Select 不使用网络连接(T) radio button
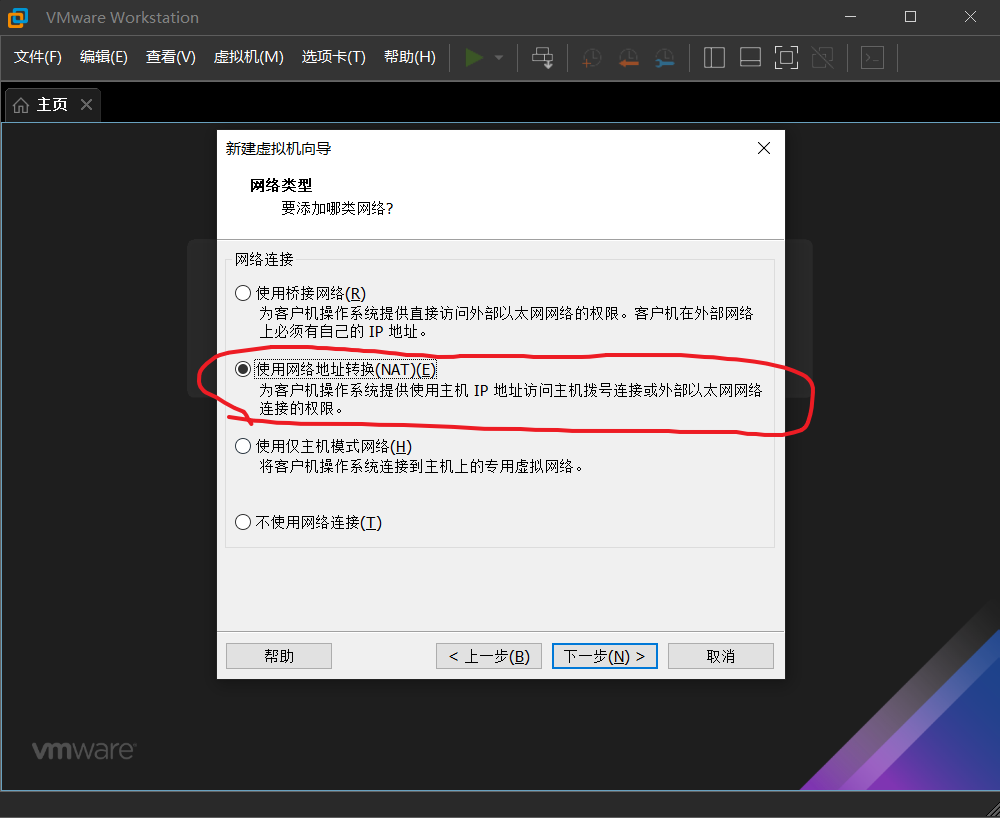Viewport: 1000px width, 818px height. [242, 522]
